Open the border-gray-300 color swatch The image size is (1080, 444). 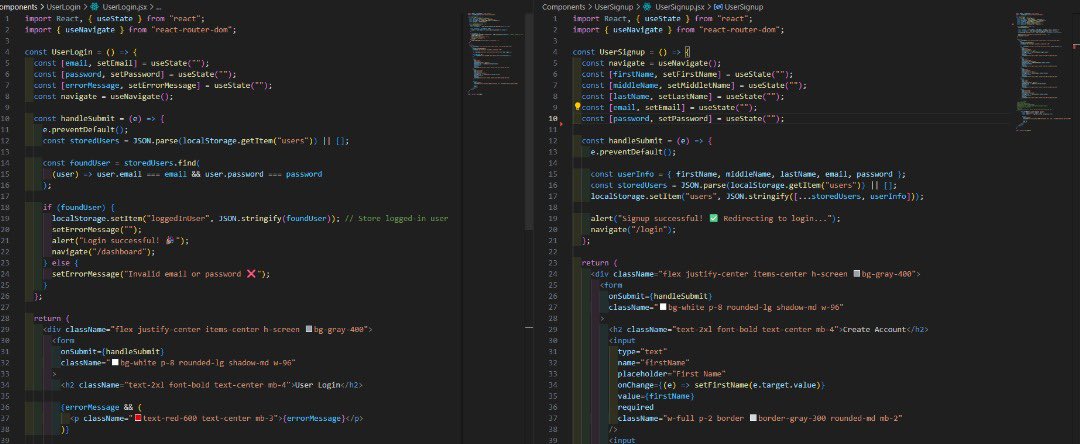tap(753, 419)
